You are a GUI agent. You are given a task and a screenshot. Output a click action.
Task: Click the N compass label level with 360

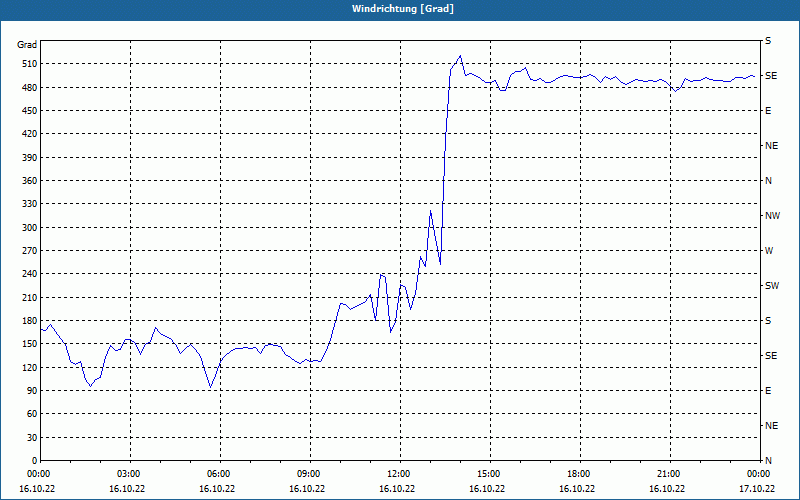click(768, 181)
